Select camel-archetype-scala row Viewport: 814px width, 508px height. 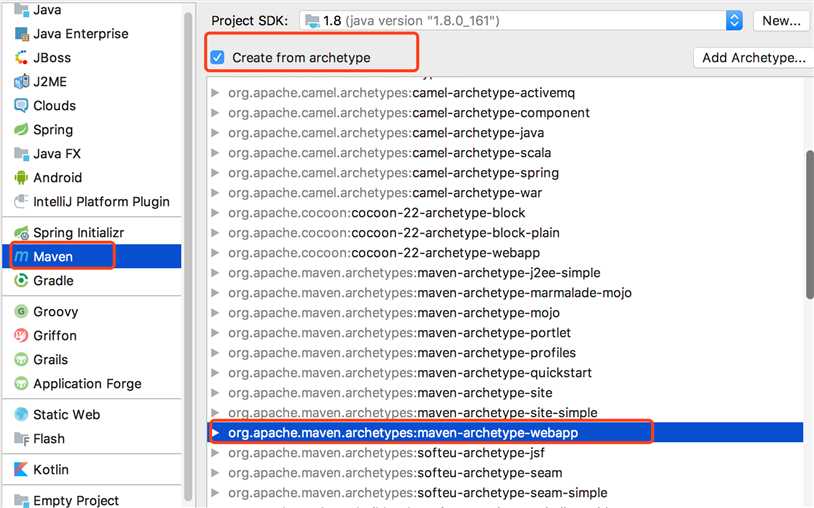coord(505,153)
